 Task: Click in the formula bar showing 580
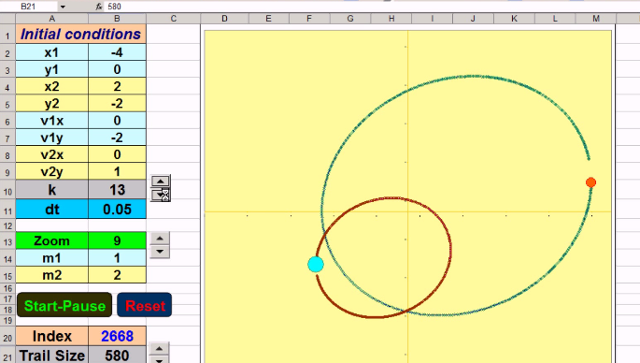pyautogui.click(x=367, y=7)
